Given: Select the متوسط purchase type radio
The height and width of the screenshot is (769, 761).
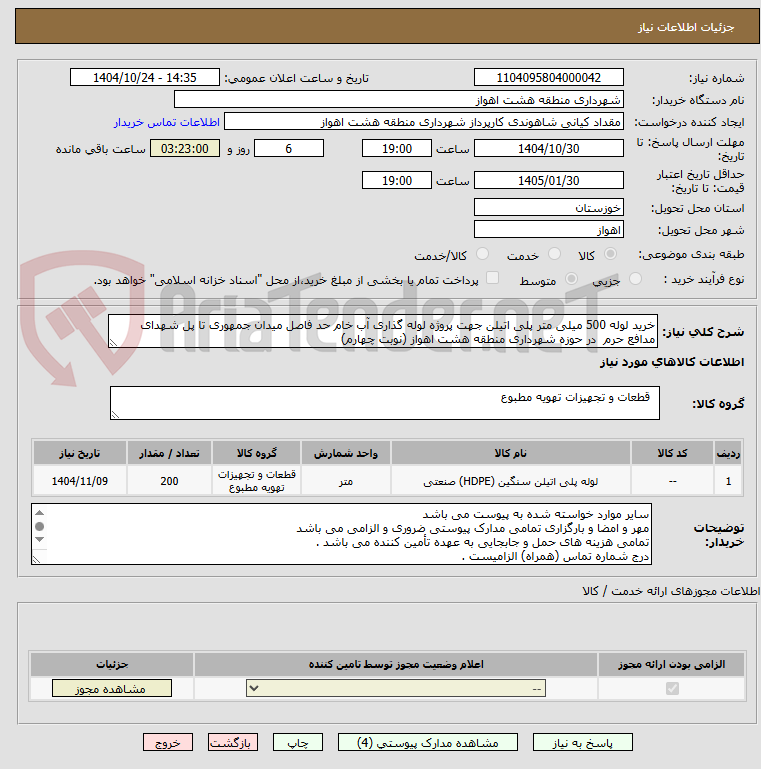Looking at the screenshot, I should (x=571, y=279).
